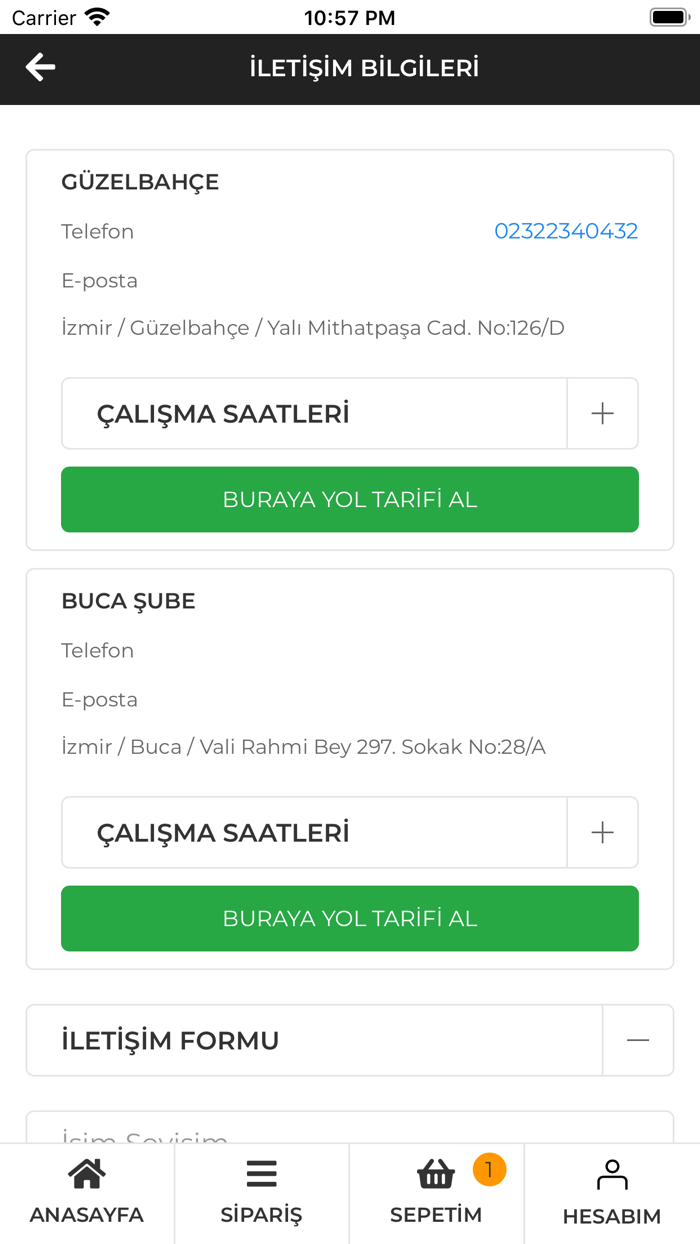Tap plus icon for Buca Şube hours

pos(602,833)
